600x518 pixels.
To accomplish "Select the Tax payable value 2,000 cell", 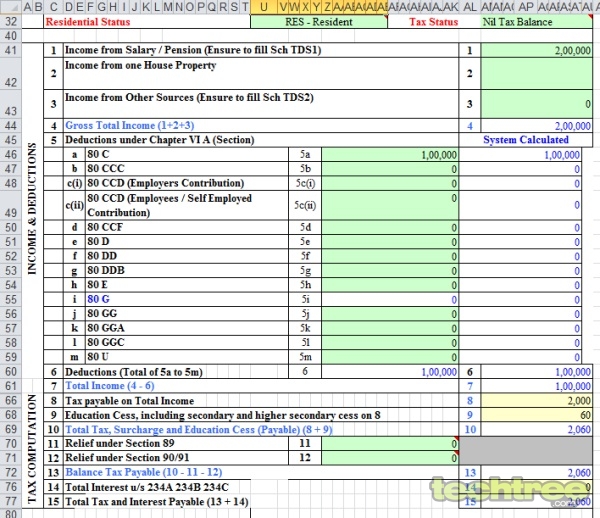I will (x=536, y=401).
